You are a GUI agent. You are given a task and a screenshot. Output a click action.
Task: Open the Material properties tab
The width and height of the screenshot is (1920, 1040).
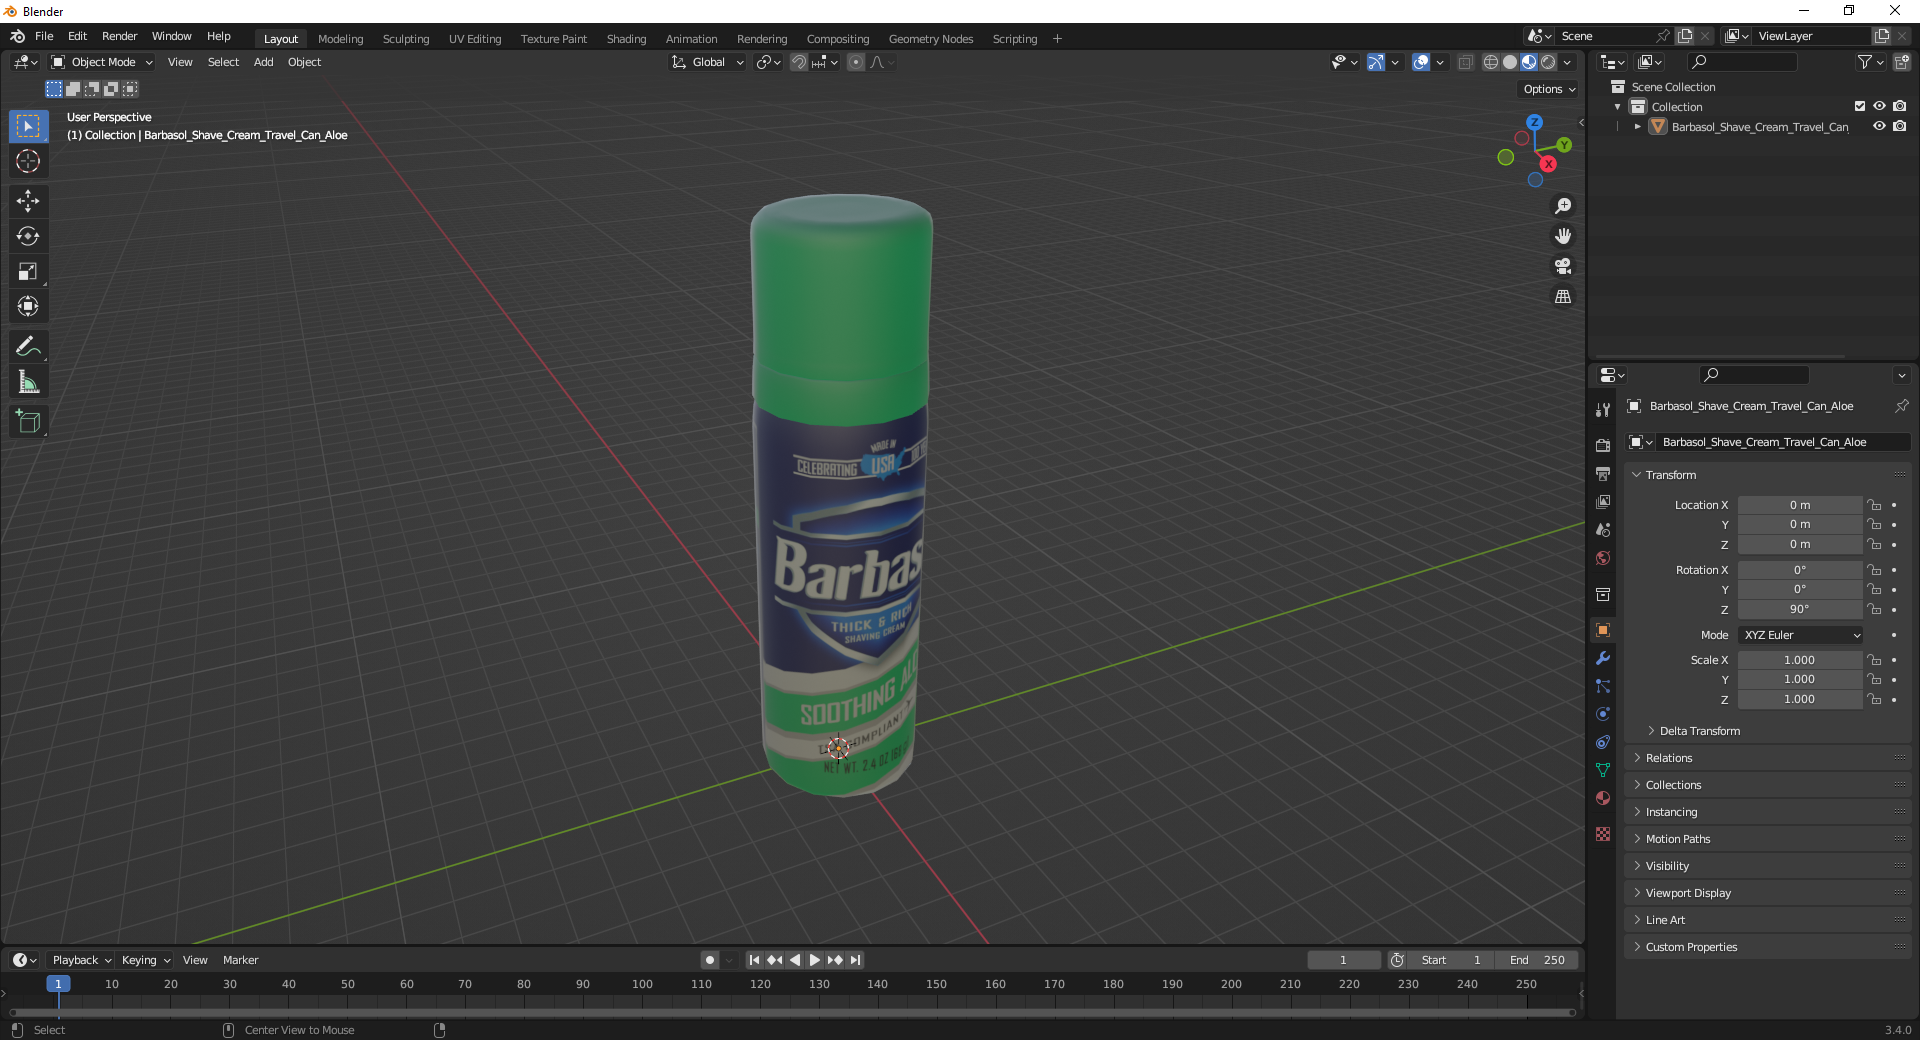(x=1603, y=798)
